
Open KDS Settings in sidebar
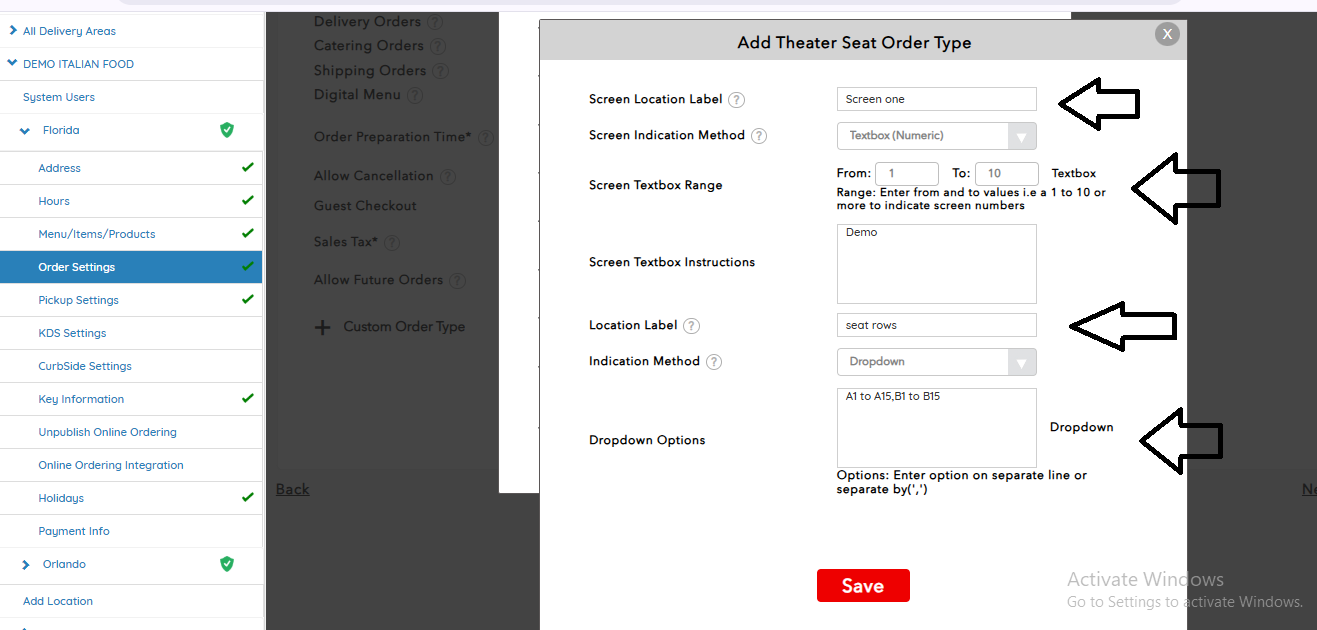click(72, 333)
